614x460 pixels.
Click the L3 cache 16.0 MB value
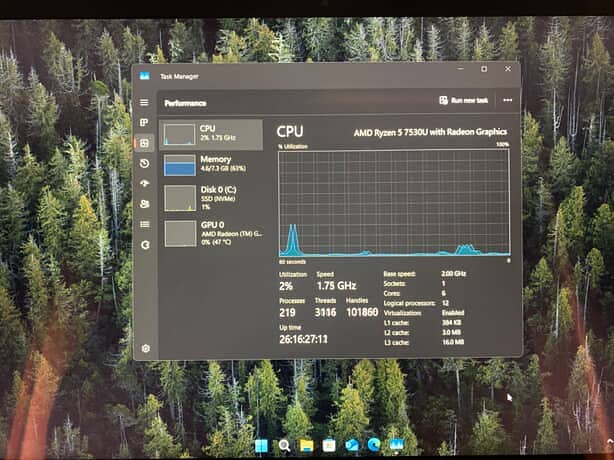pos(453,342)
